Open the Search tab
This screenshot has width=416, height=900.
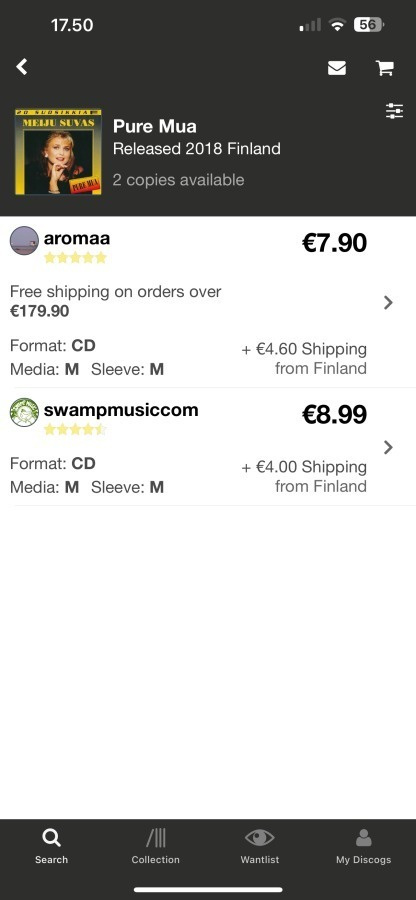(51, 846)
